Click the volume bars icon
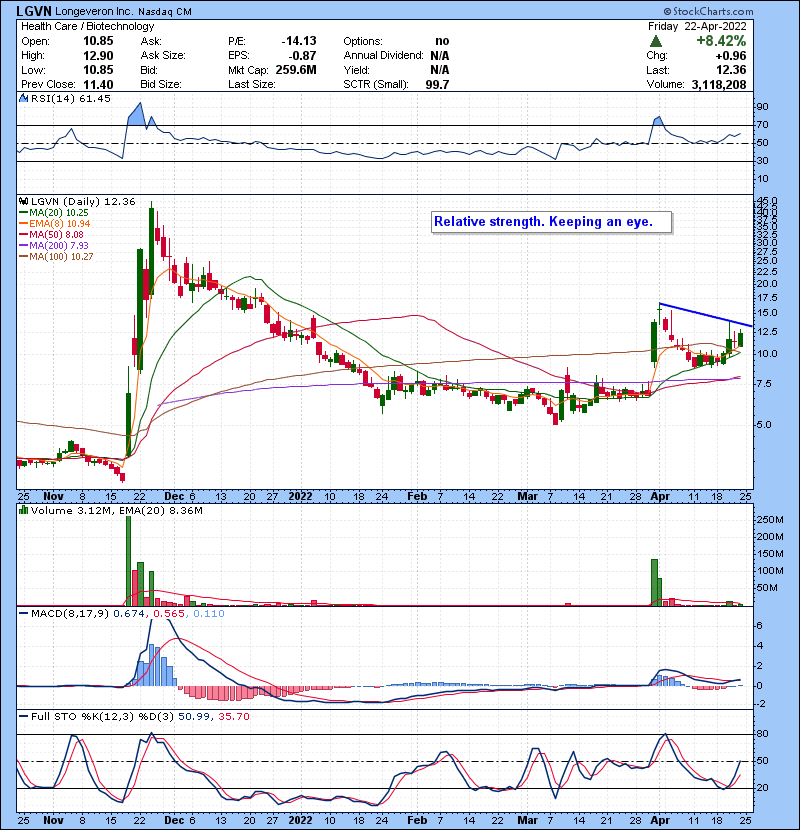Screen dimensions: 800x830 click(x=23, y=510)
